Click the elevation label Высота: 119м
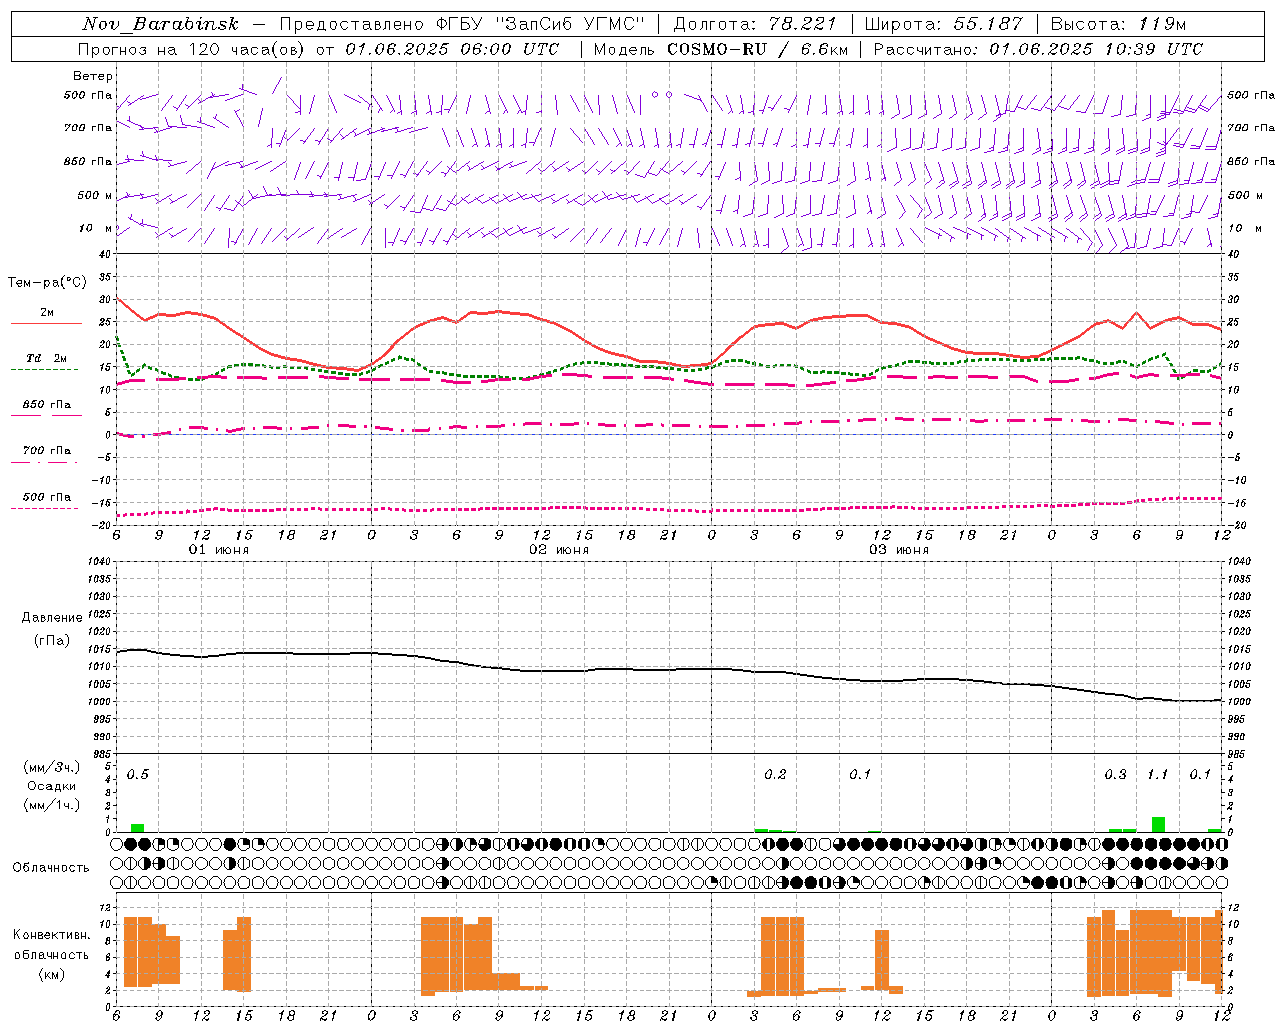Screen dimensions: 1280x1024 1118,24
